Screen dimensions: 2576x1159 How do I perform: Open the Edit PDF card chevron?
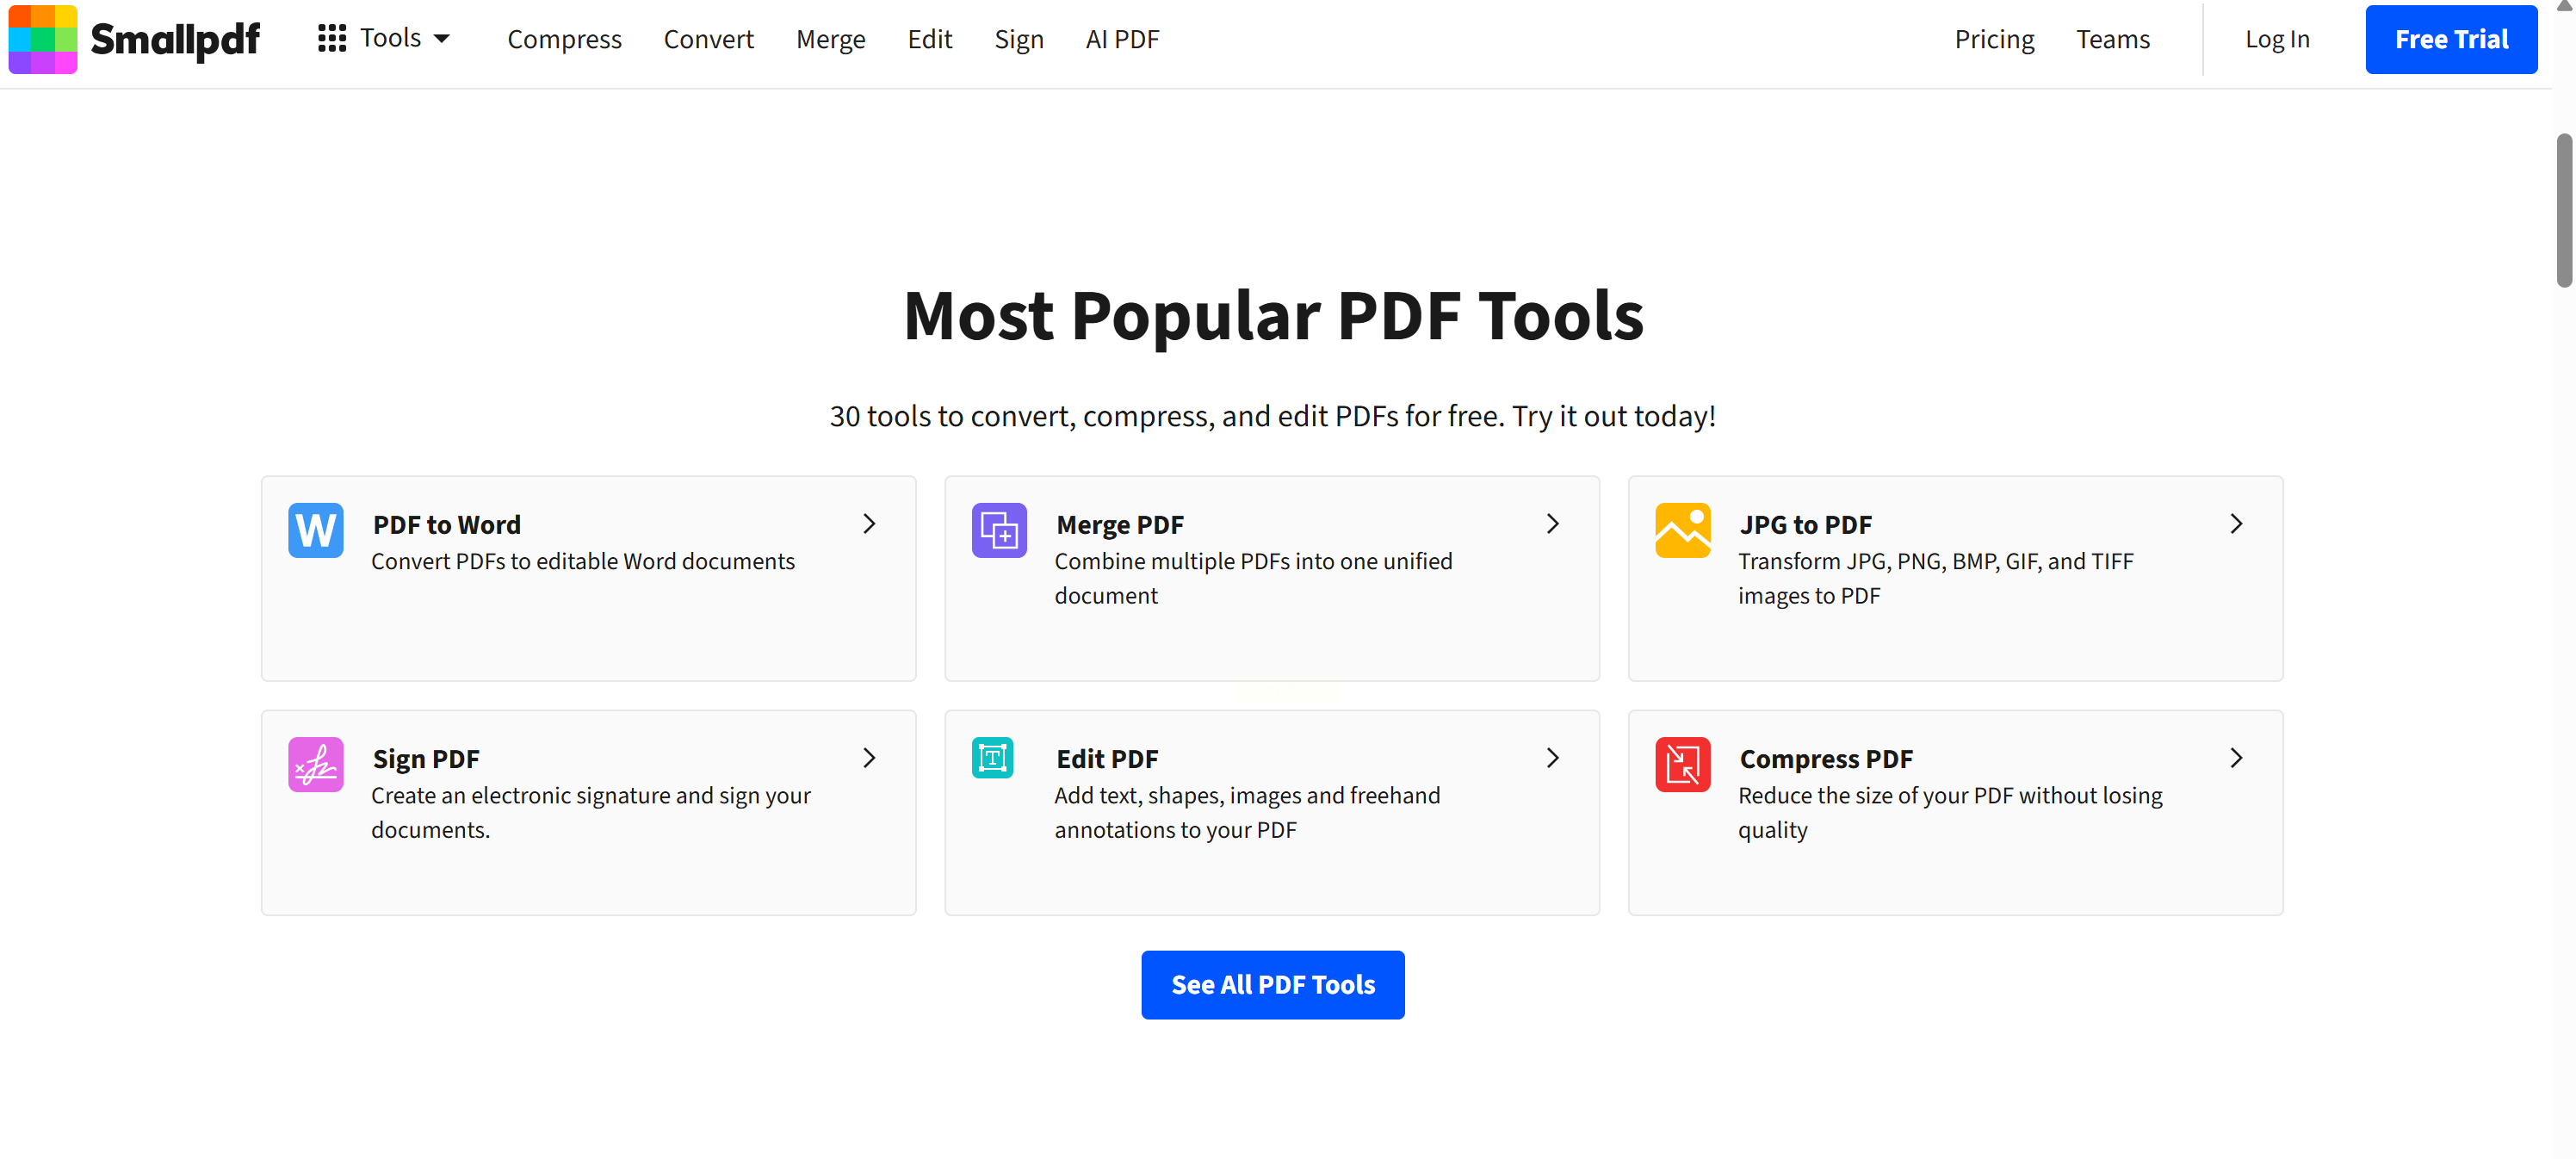pyautogui.click(x=1552, y=758)
